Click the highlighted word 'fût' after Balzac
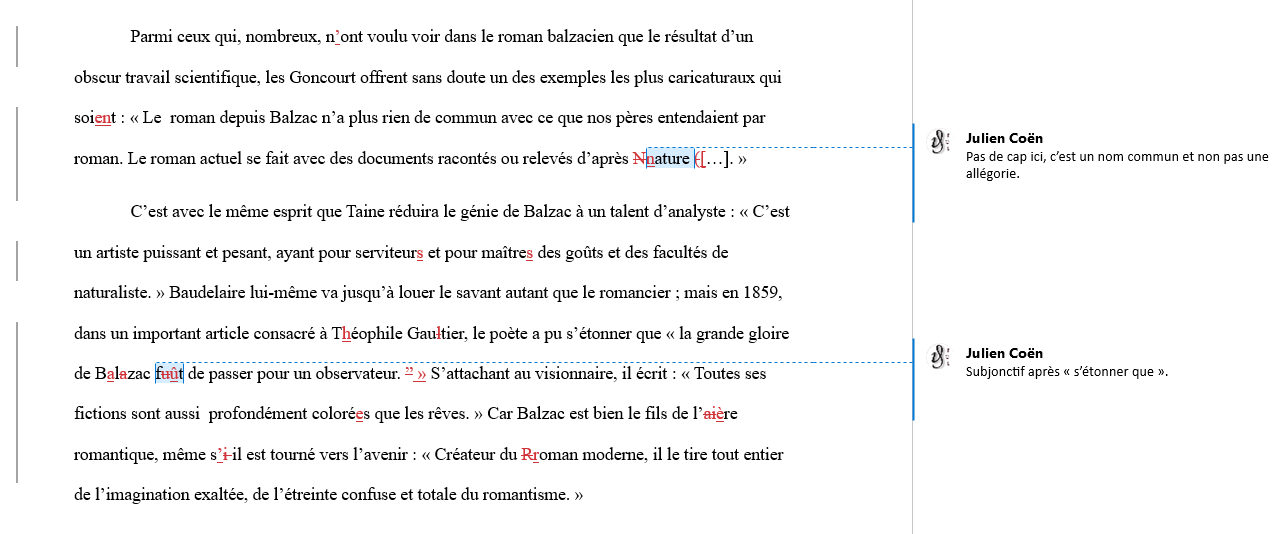This screenshot has height=534, width=1278. [170, 375]
